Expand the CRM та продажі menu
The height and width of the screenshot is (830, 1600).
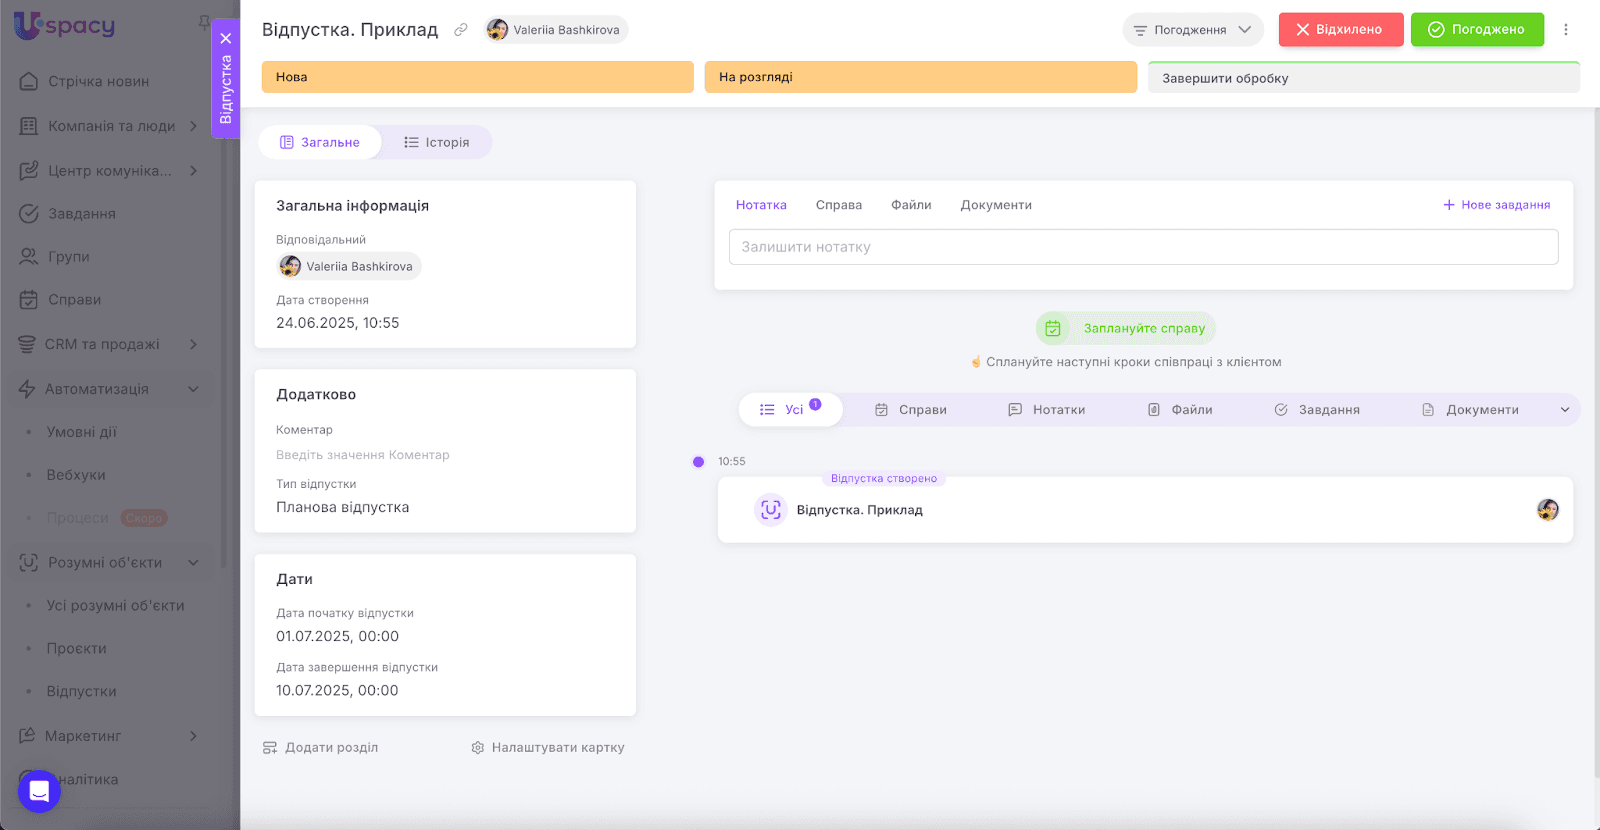193,344
